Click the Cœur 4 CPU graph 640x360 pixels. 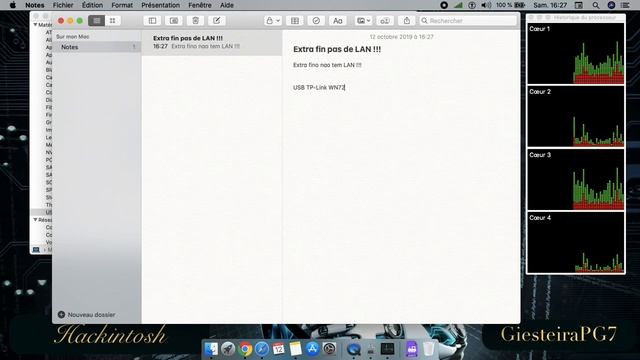click(x=576, y=242)
